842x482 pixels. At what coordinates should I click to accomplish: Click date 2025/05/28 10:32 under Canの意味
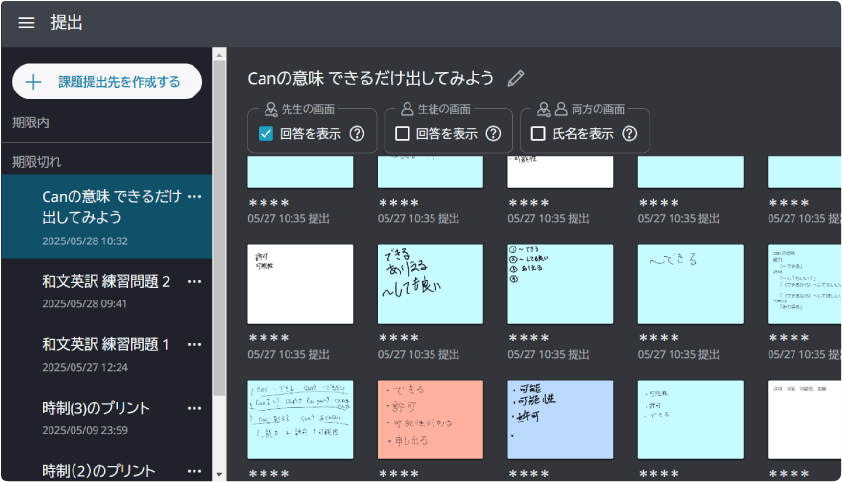(85, 241)
